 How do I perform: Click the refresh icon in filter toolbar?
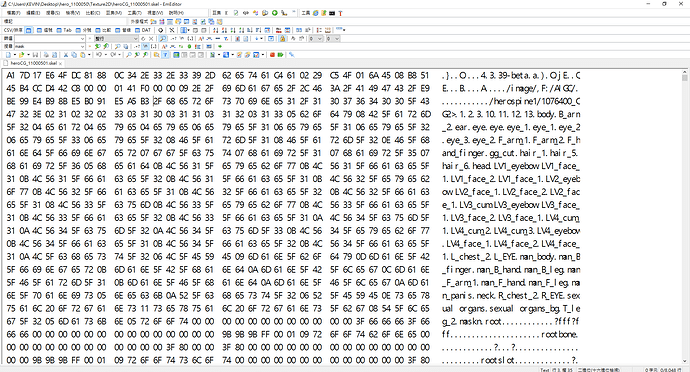[143, 38]
